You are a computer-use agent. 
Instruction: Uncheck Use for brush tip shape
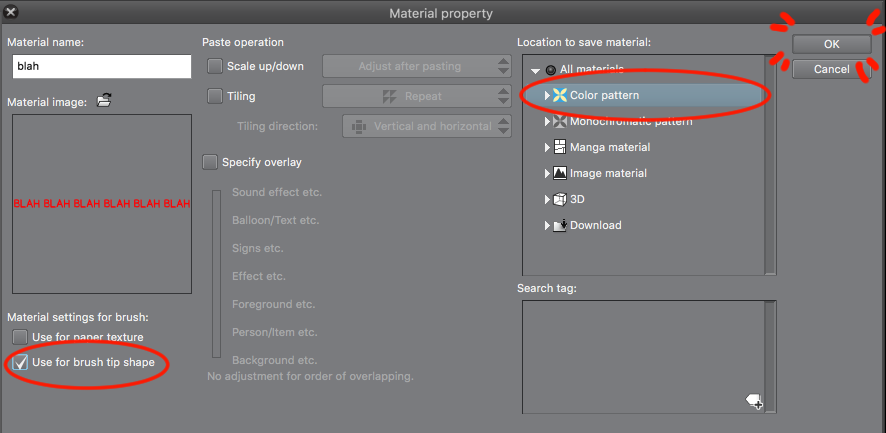(x=20, y=362)
